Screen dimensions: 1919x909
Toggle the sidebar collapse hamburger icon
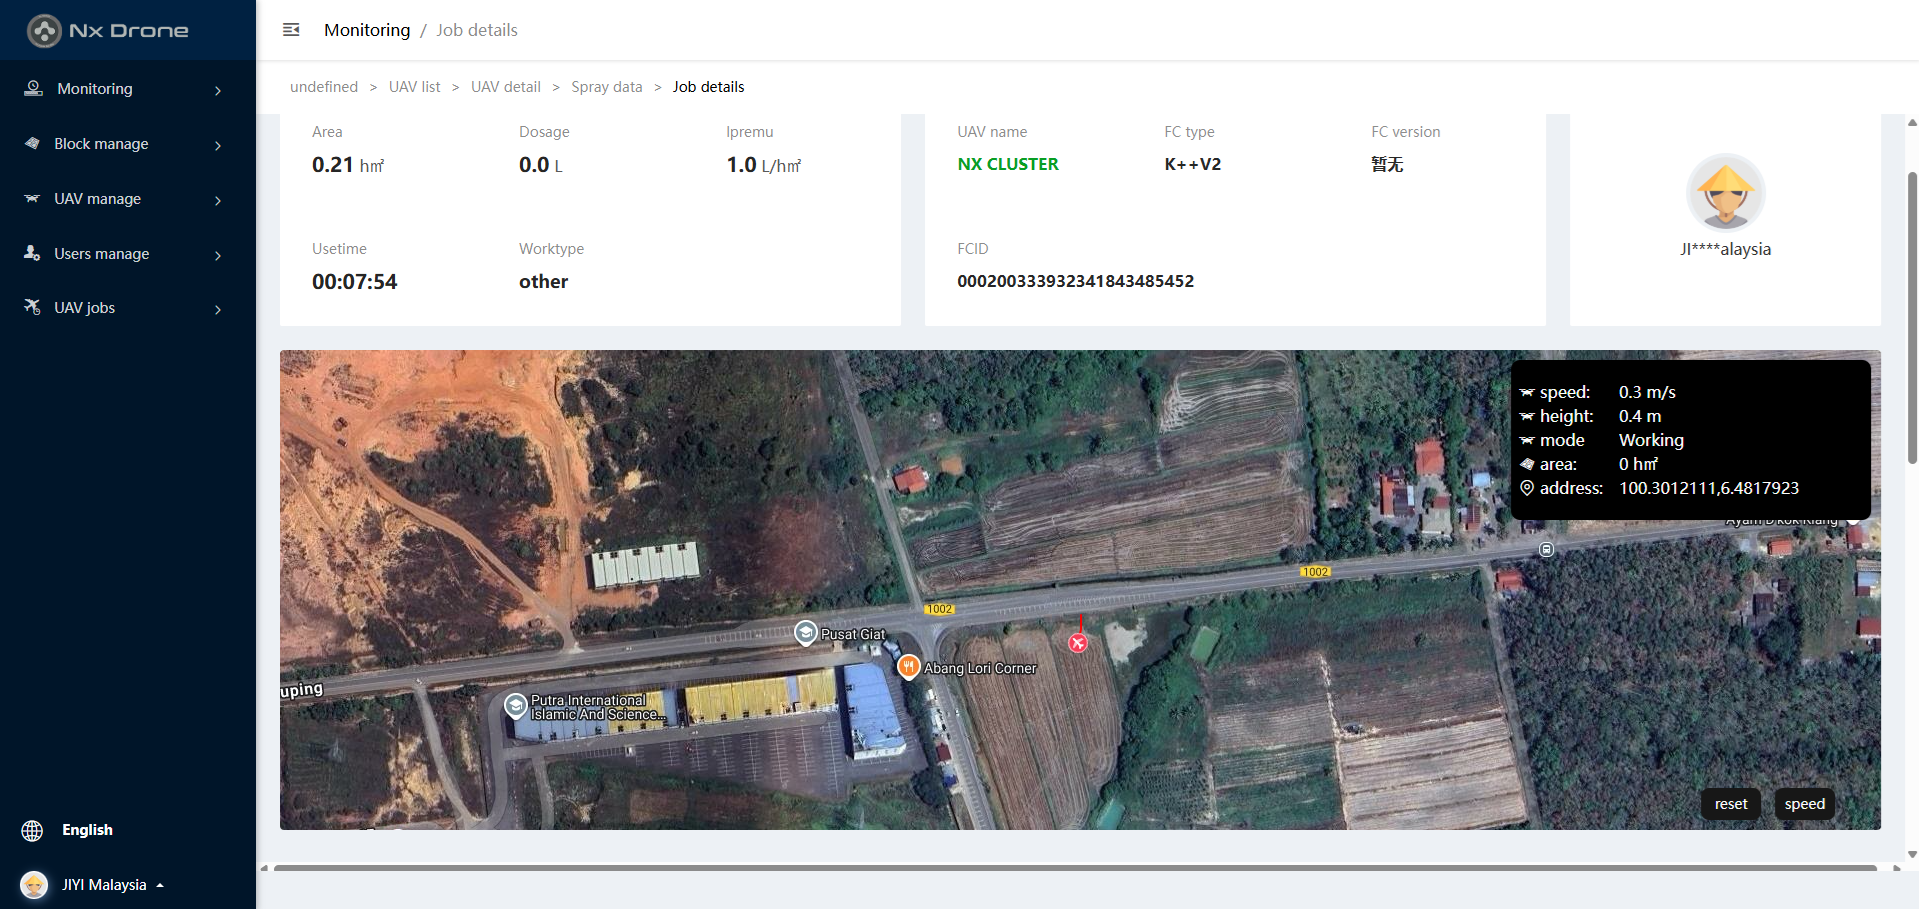[x=291, y=30]
